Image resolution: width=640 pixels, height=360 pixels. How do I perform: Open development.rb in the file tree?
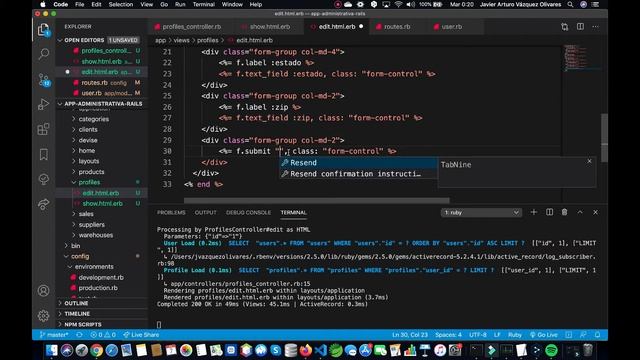101,278
